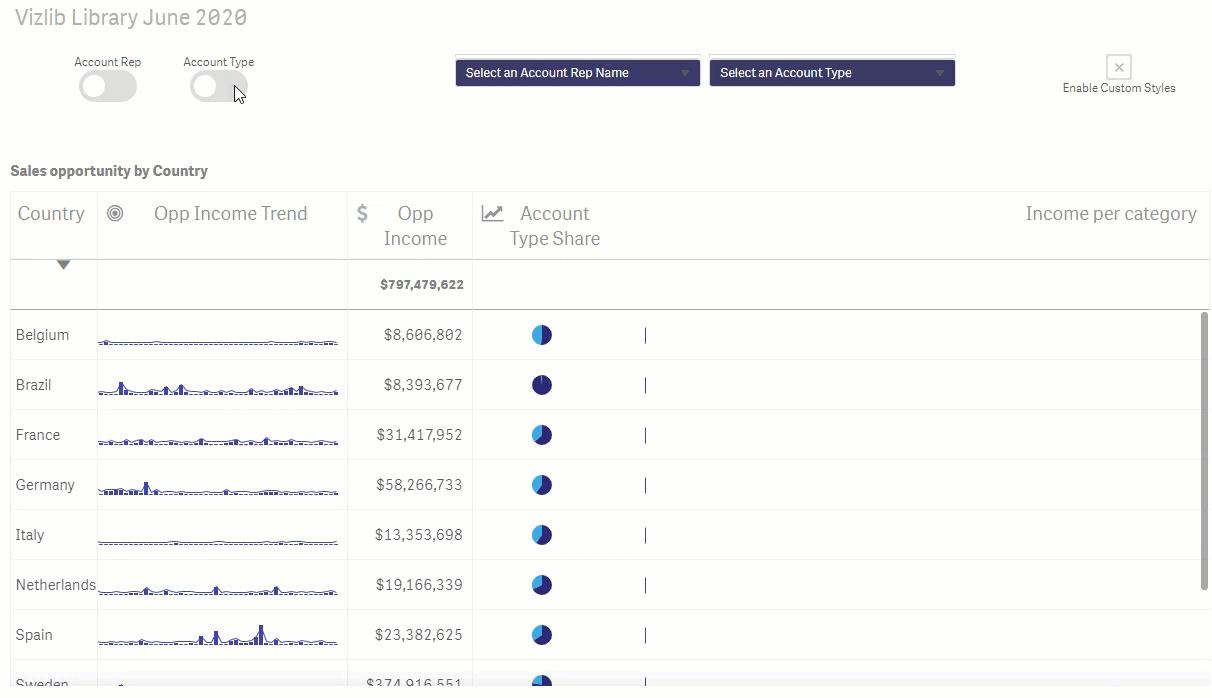
Task: Click the pie chart icon in the Germany row
Action: (x=542, y=485)
